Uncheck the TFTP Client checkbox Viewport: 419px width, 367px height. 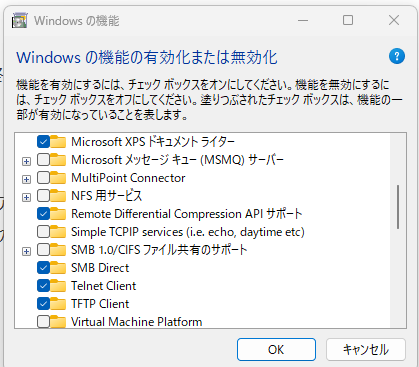coord(43,304)
